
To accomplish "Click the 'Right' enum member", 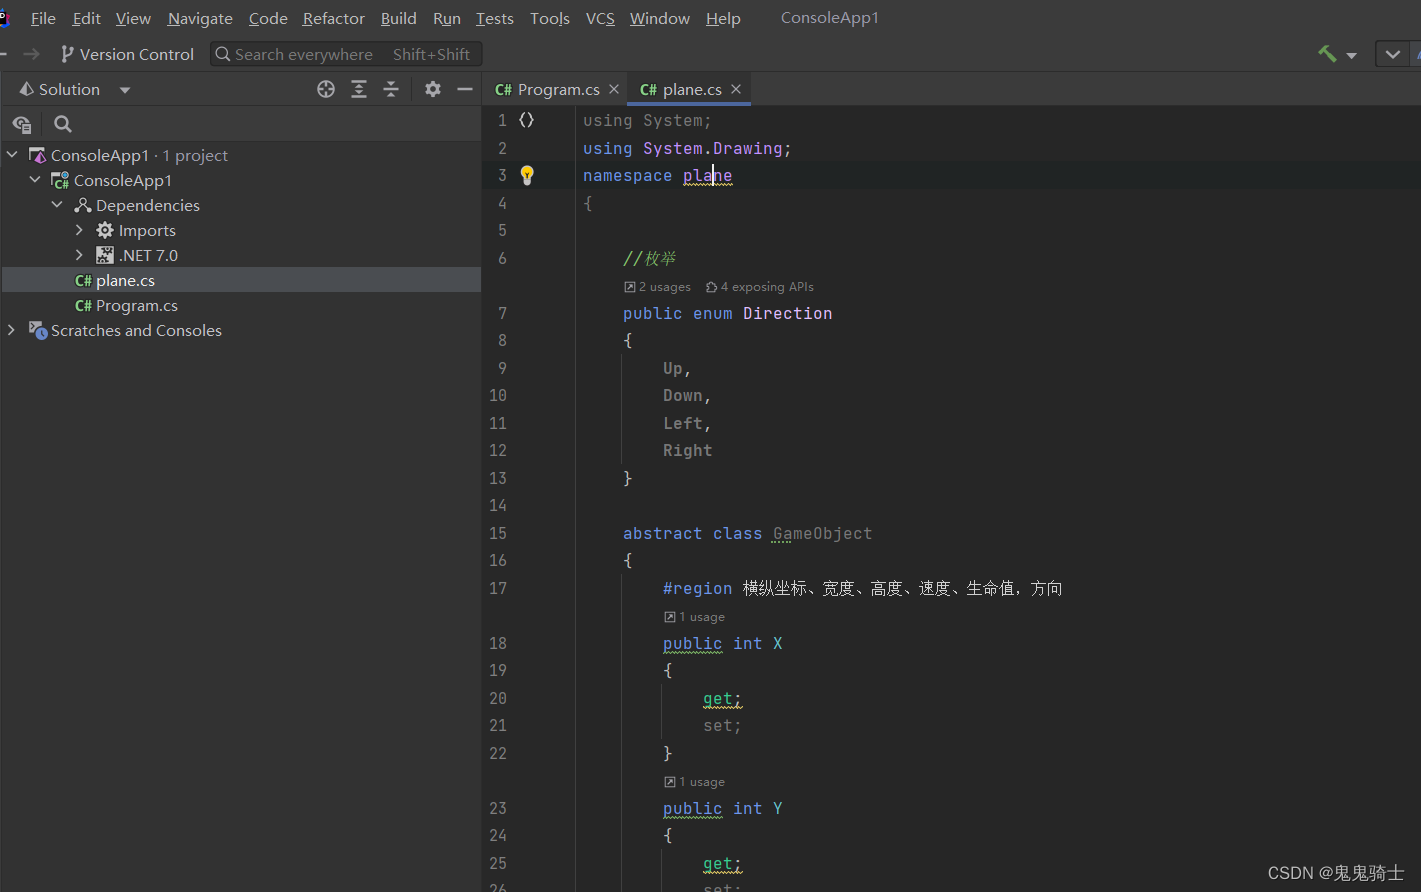I will [688, 451].
